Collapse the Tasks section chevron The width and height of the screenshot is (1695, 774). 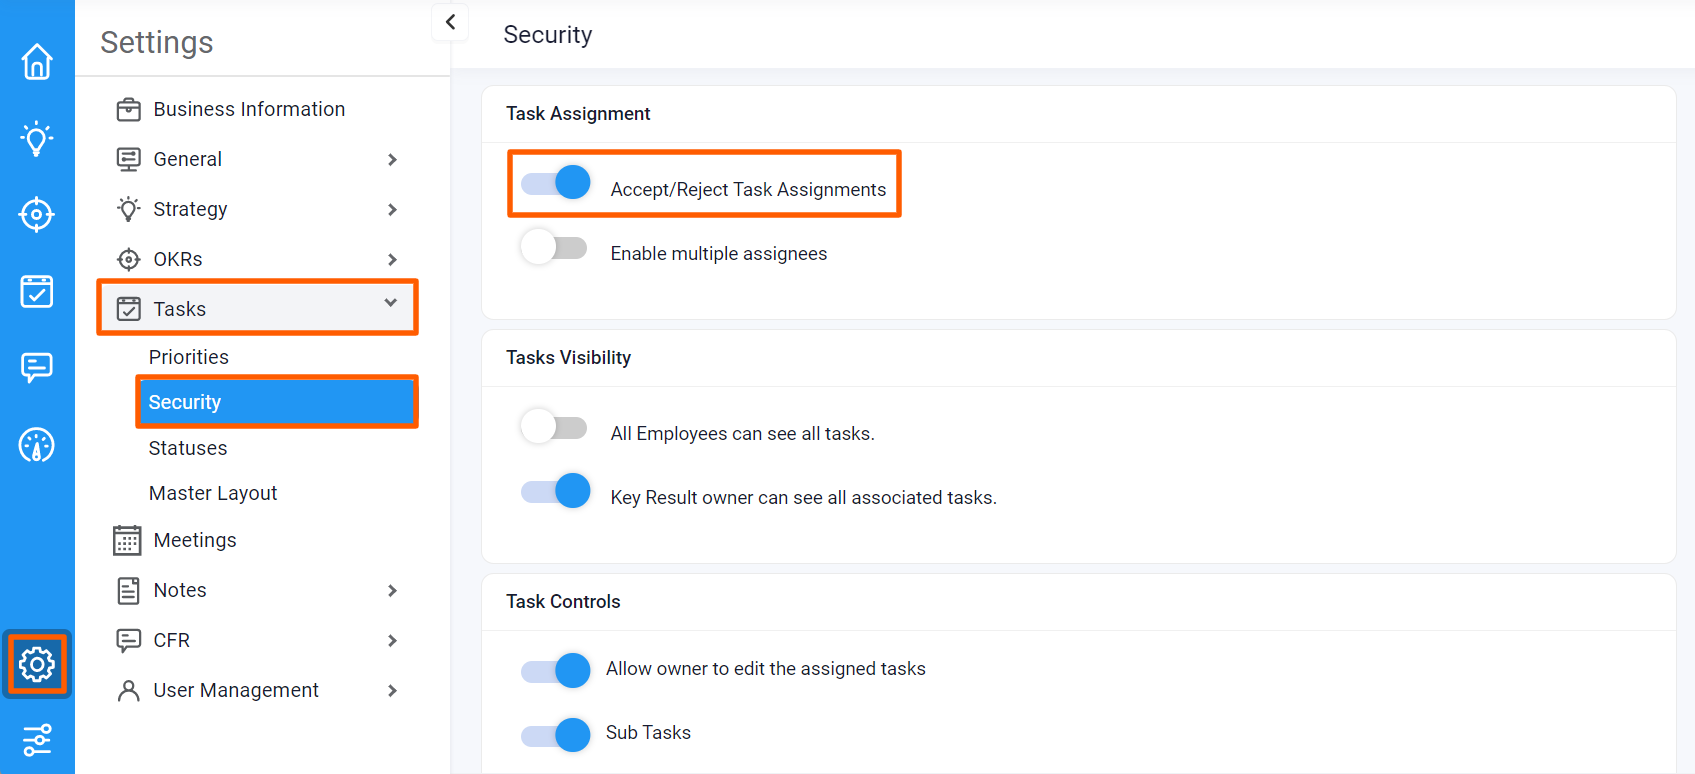391,308
